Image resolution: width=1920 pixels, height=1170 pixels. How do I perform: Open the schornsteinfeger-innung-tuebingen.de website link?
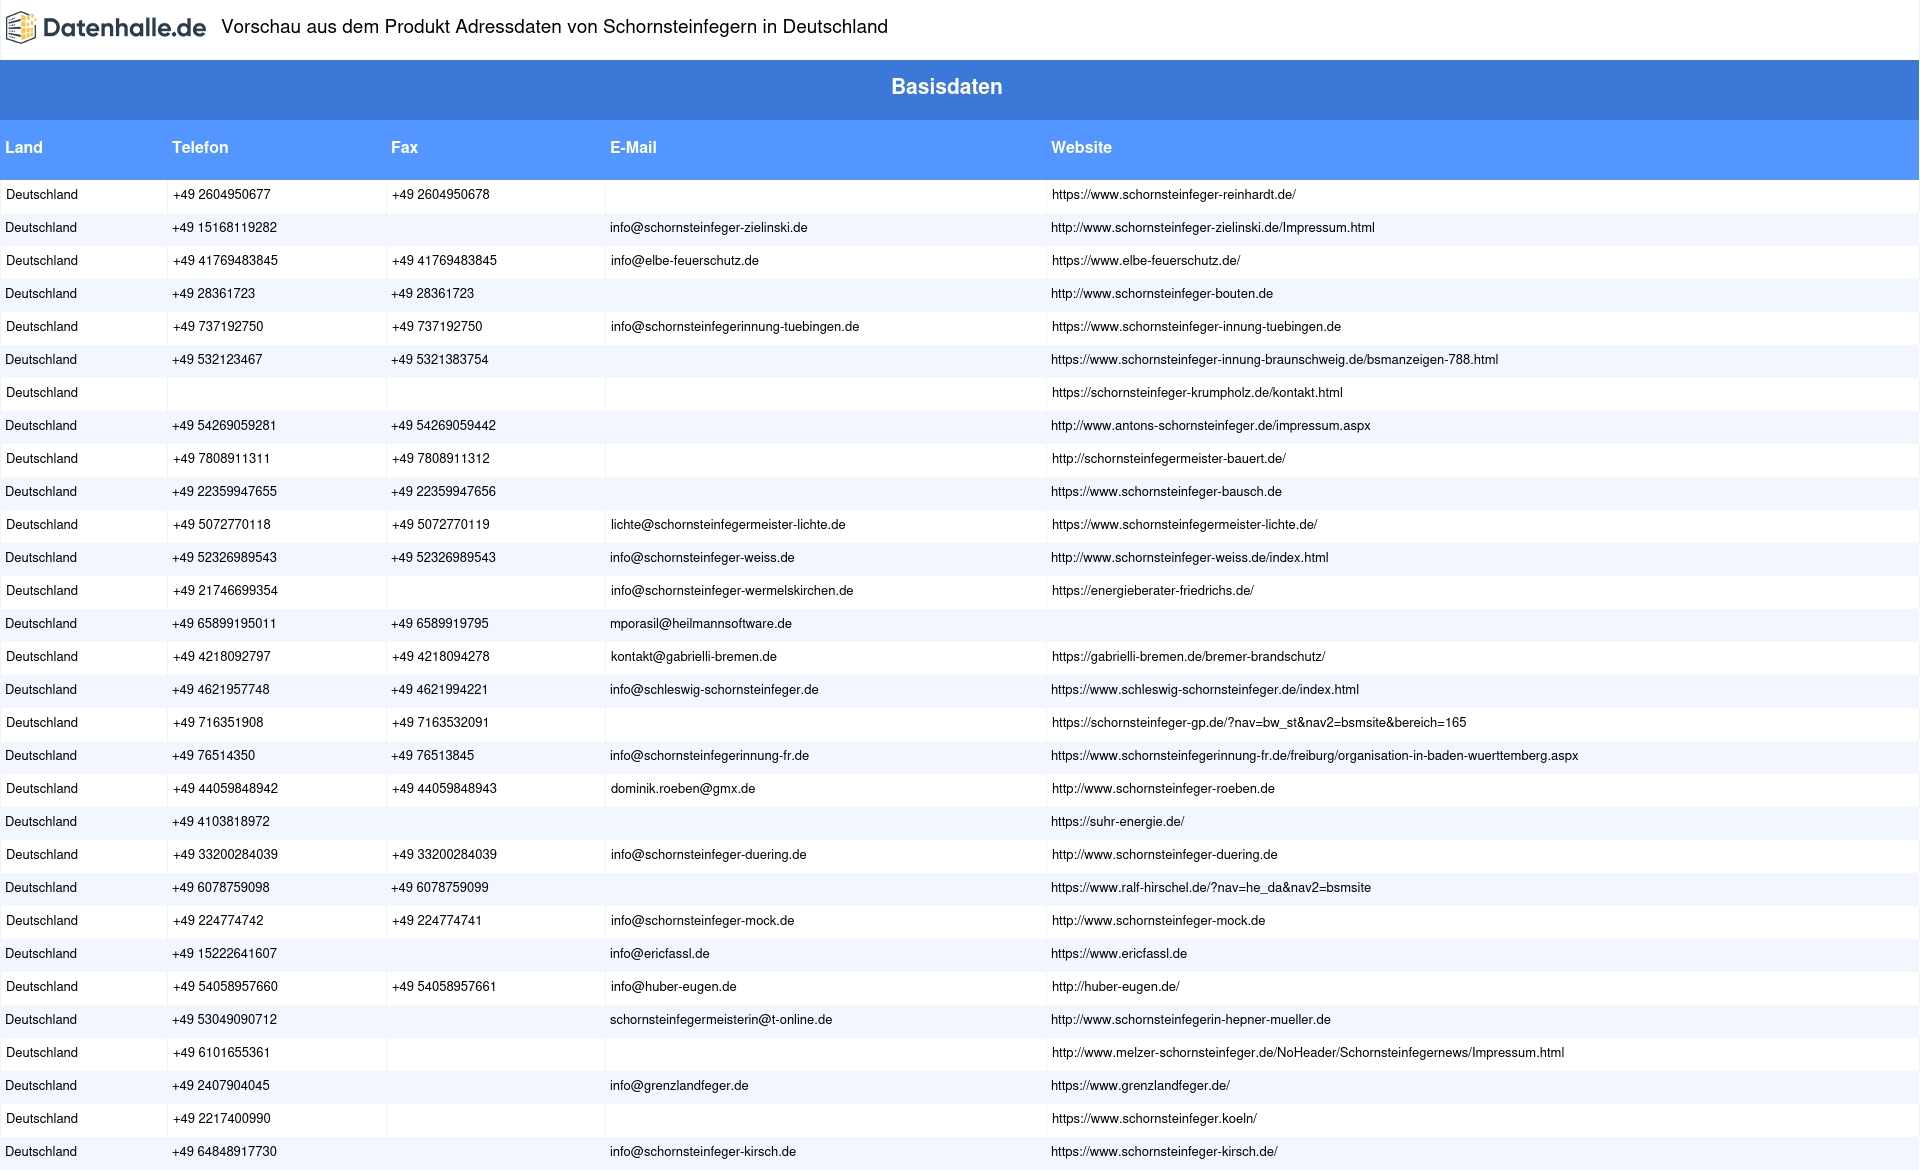pyautogui.click(x=1196, y=327)
